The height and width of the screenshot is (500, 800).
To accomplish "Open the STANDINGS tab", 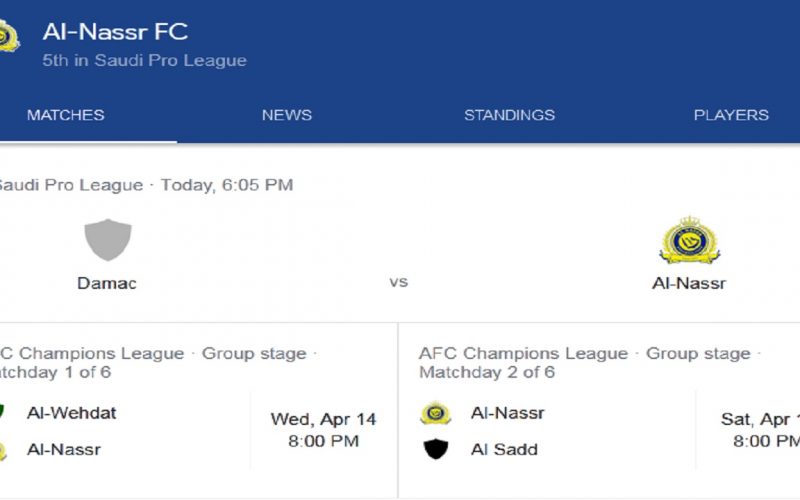I will click(509, 115).
